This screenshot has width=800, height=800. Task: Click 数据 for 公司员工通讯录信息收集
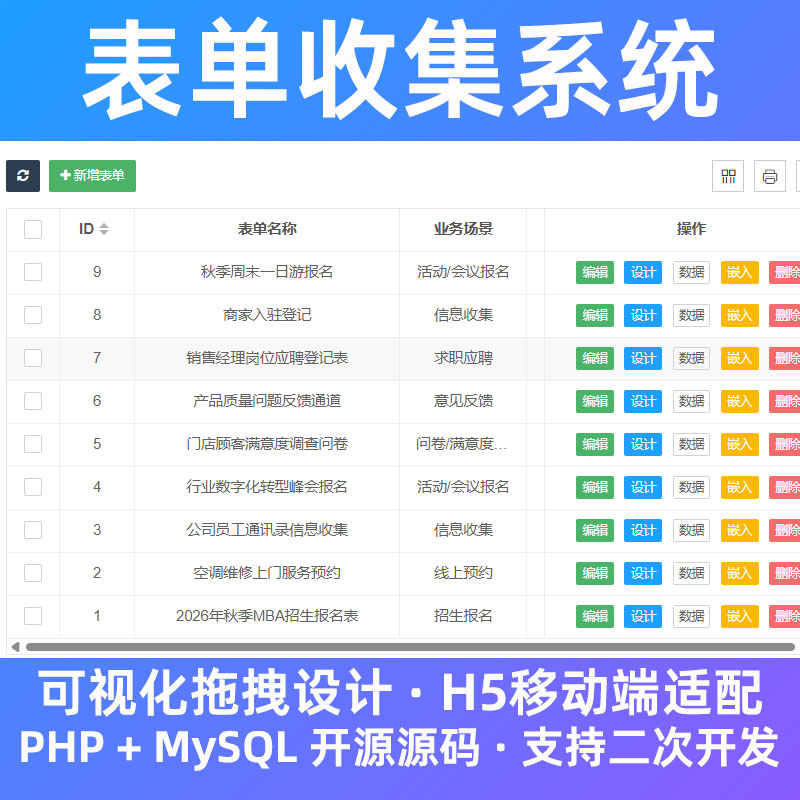691,531
